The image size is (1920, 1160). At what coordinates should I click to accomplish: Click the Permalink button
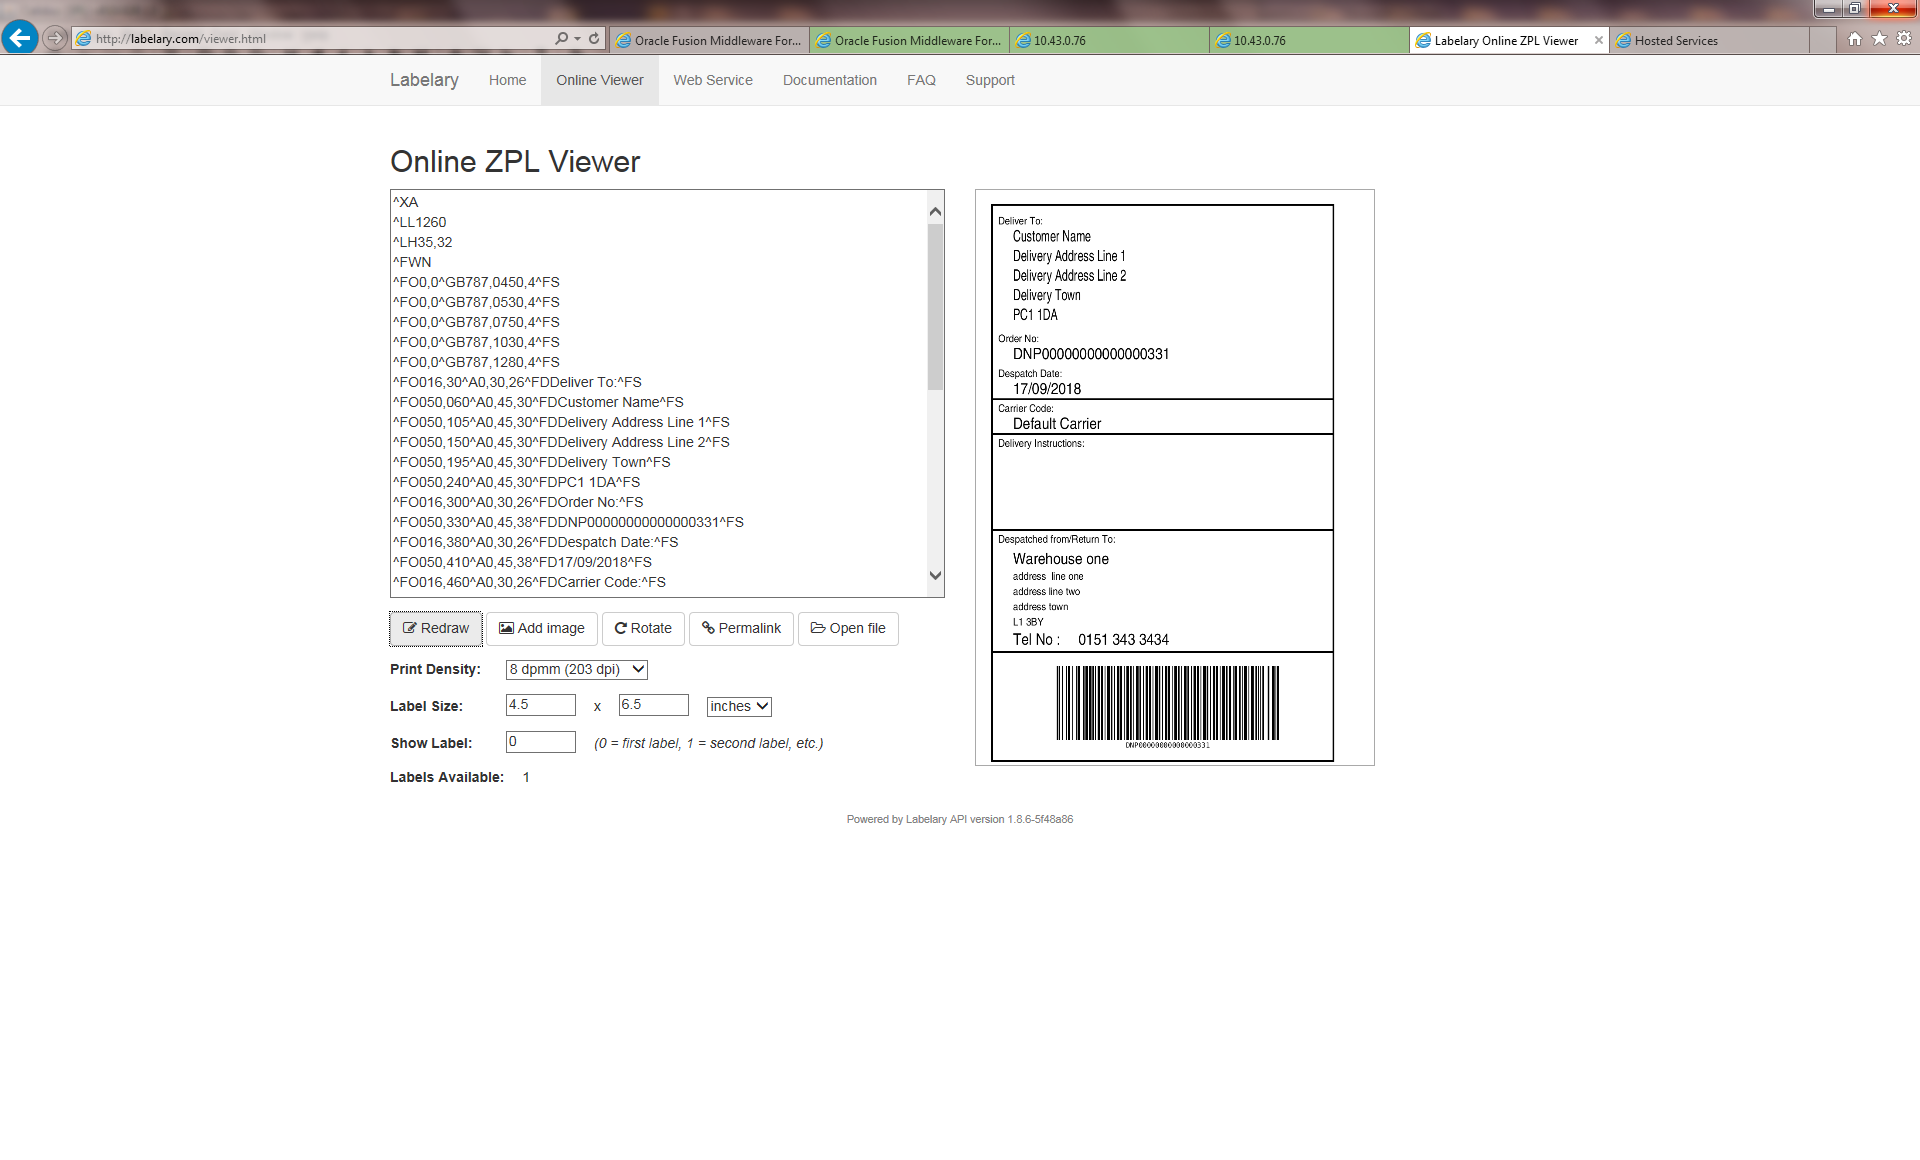(x=741, y=628)
